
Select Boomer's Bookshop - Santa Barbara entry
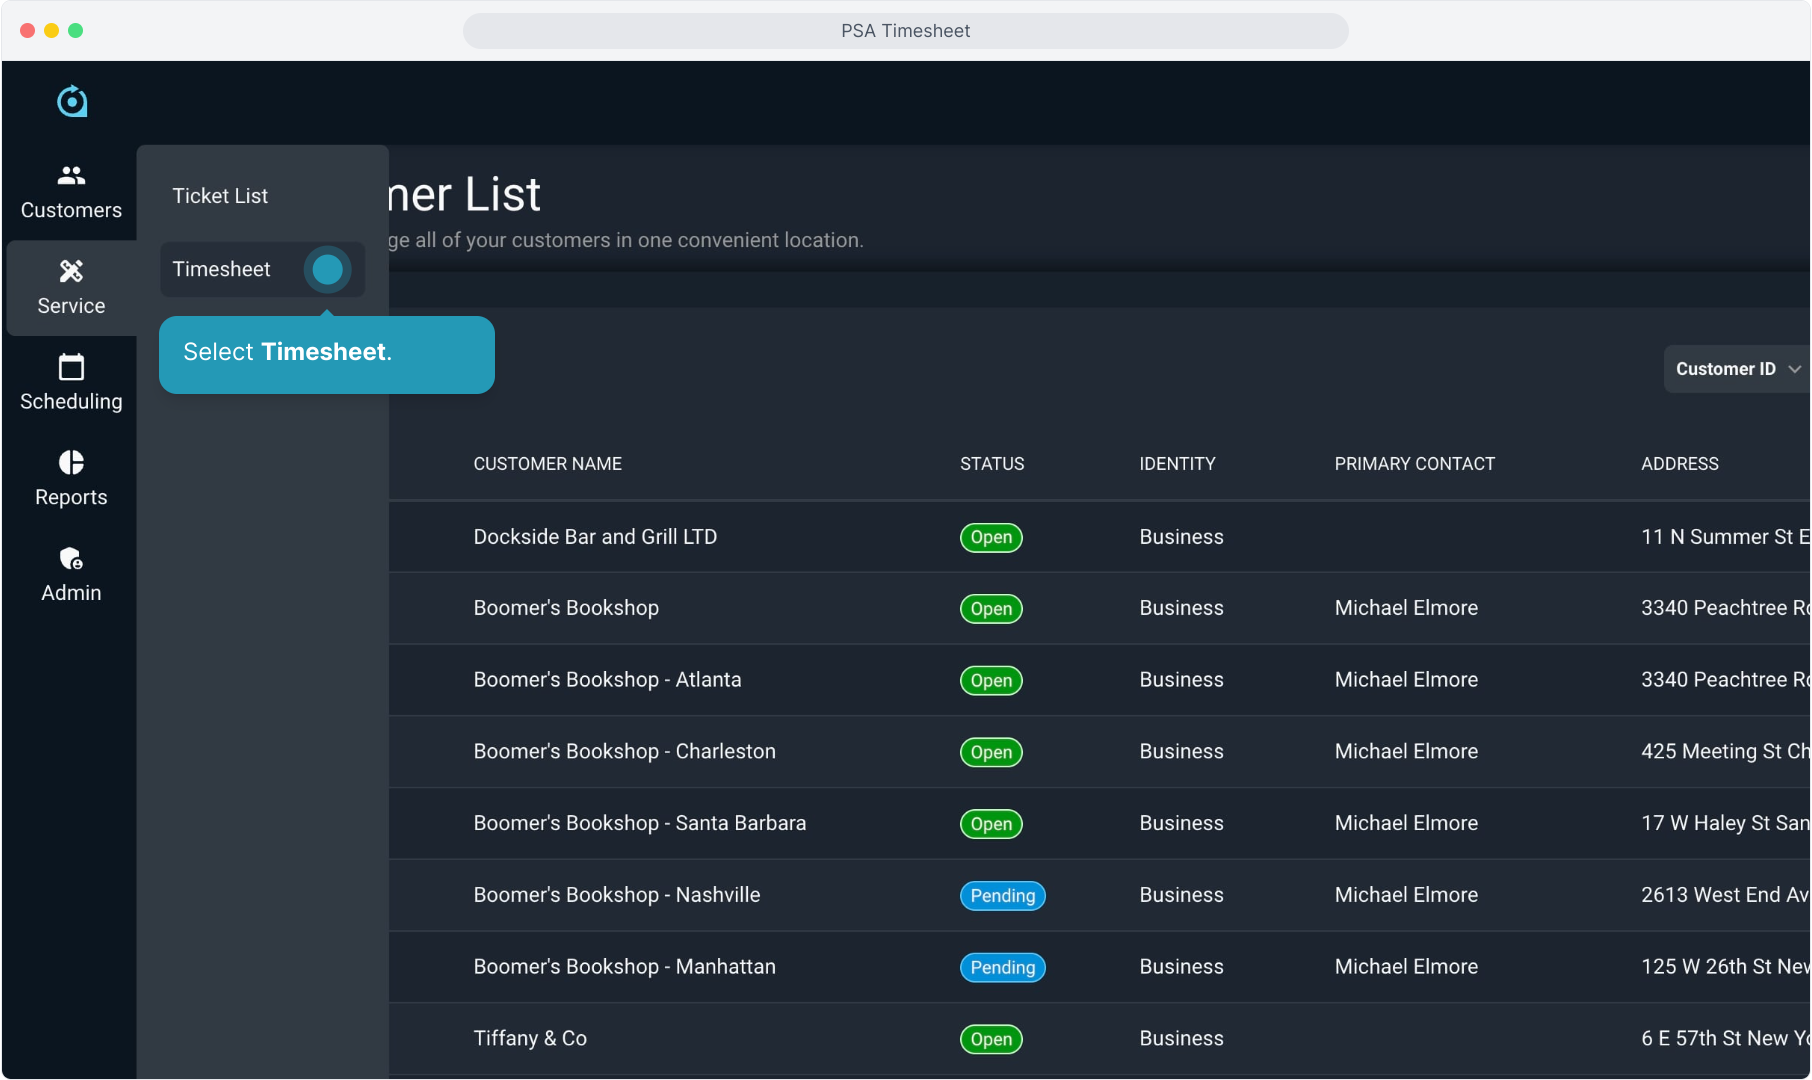coord(639,823)
